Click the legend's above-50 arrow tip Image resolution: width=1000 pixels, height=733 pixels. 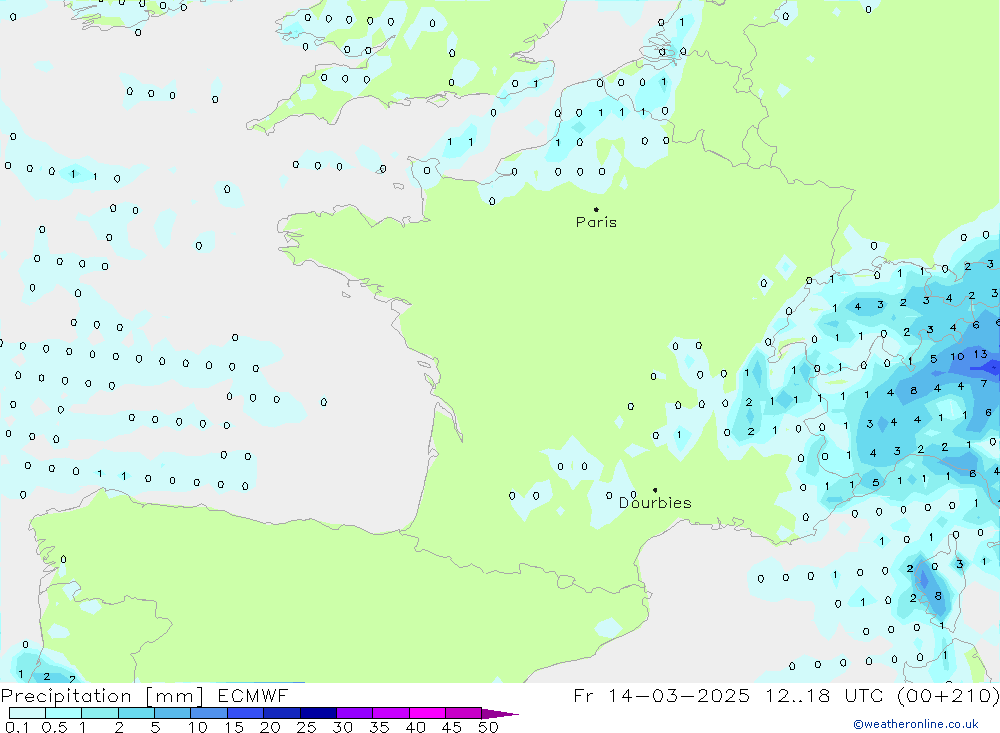pyautogui.click(x=501, y=714)
